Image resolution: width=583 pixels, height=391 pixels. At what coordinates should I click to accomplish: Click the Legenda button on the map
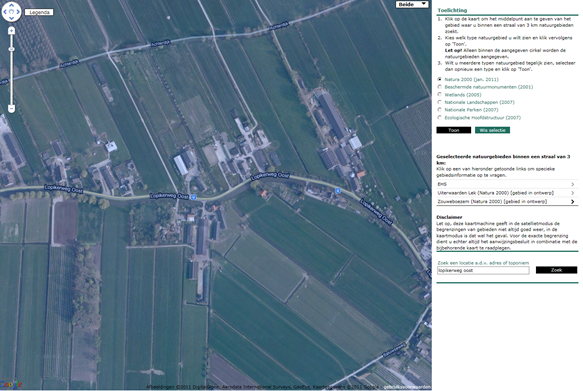click(x=39, y=12)
